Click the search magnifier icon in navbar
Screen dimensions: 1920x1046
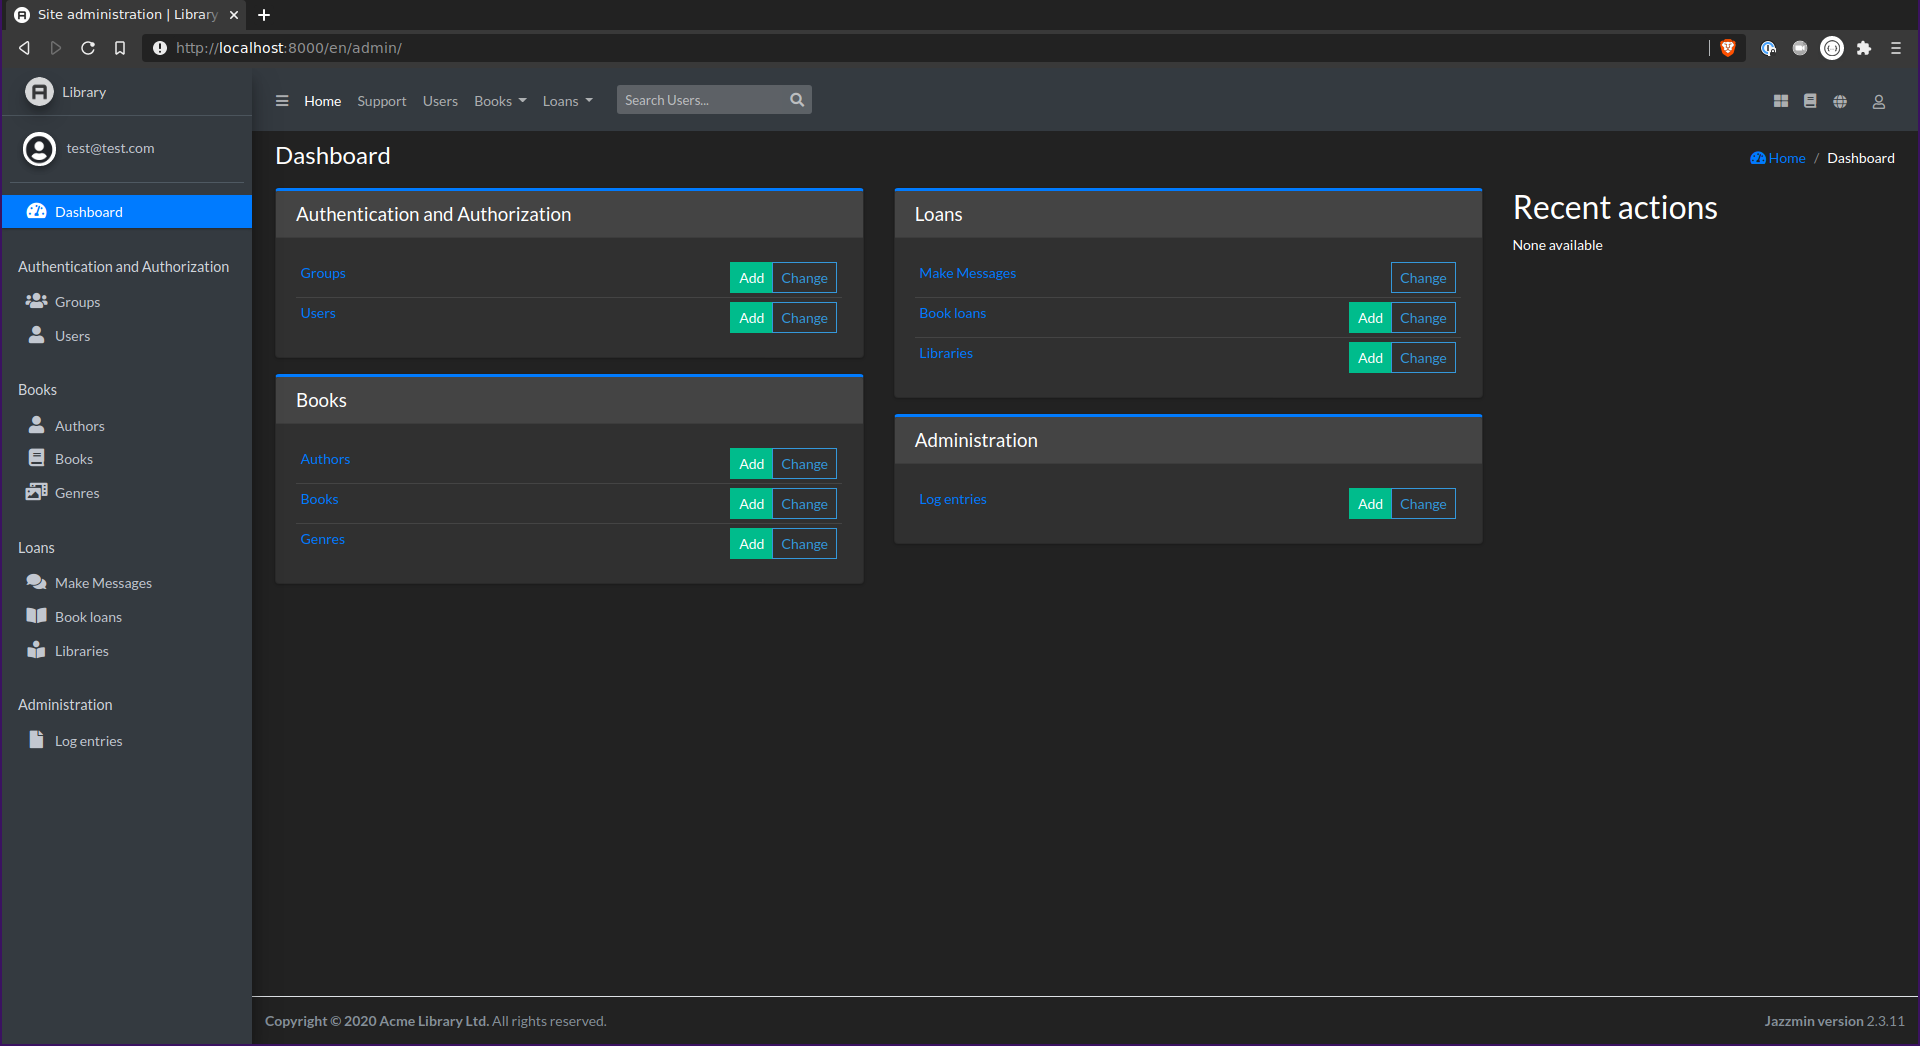point(797,100)
